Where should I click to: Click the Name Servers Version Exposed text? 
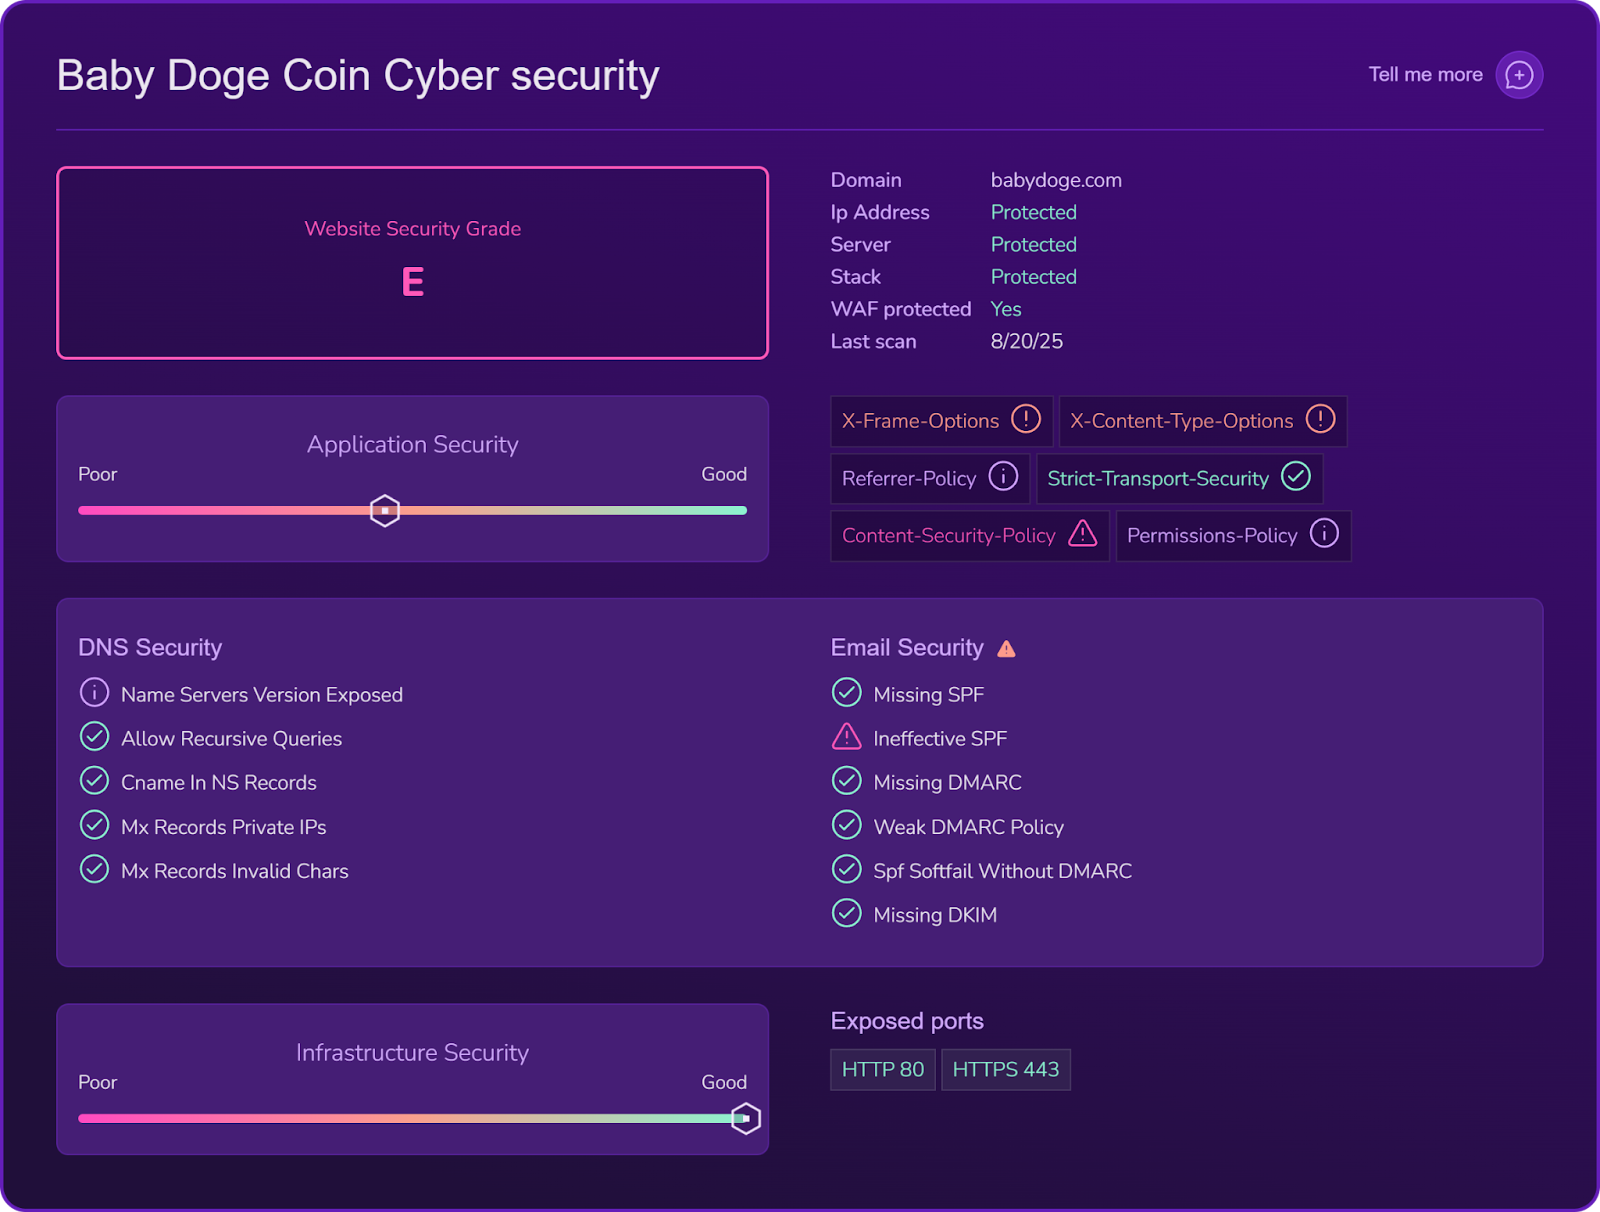262,695
